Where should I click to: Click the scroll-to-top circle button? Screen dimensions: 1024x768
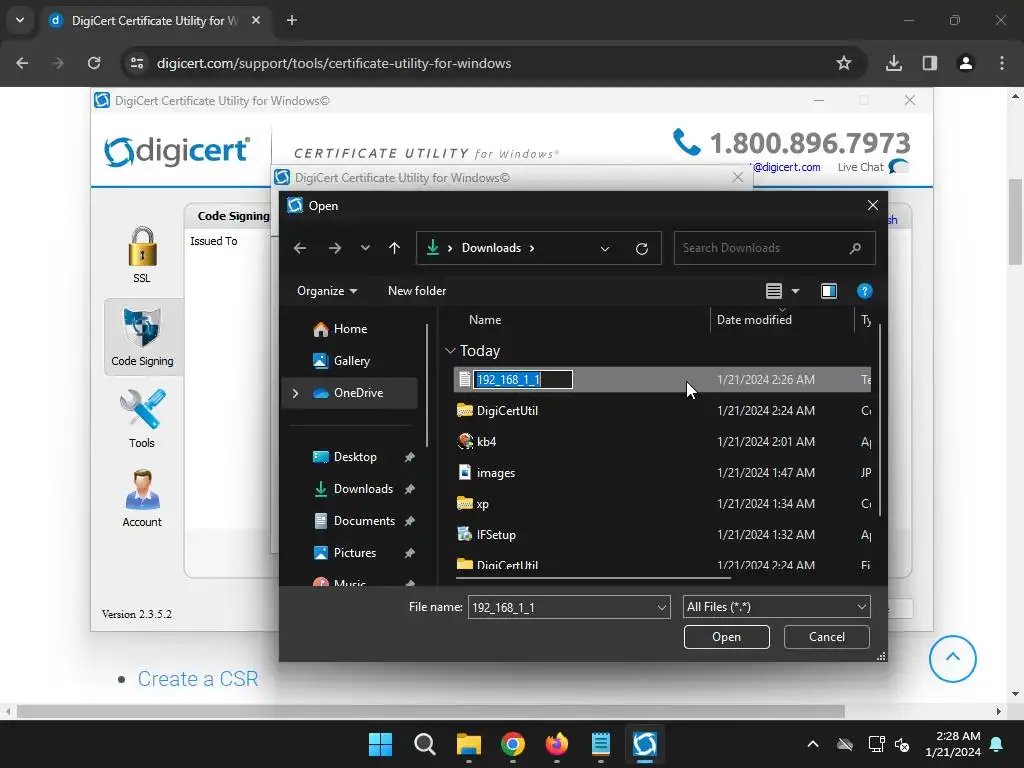coord(953,659)
